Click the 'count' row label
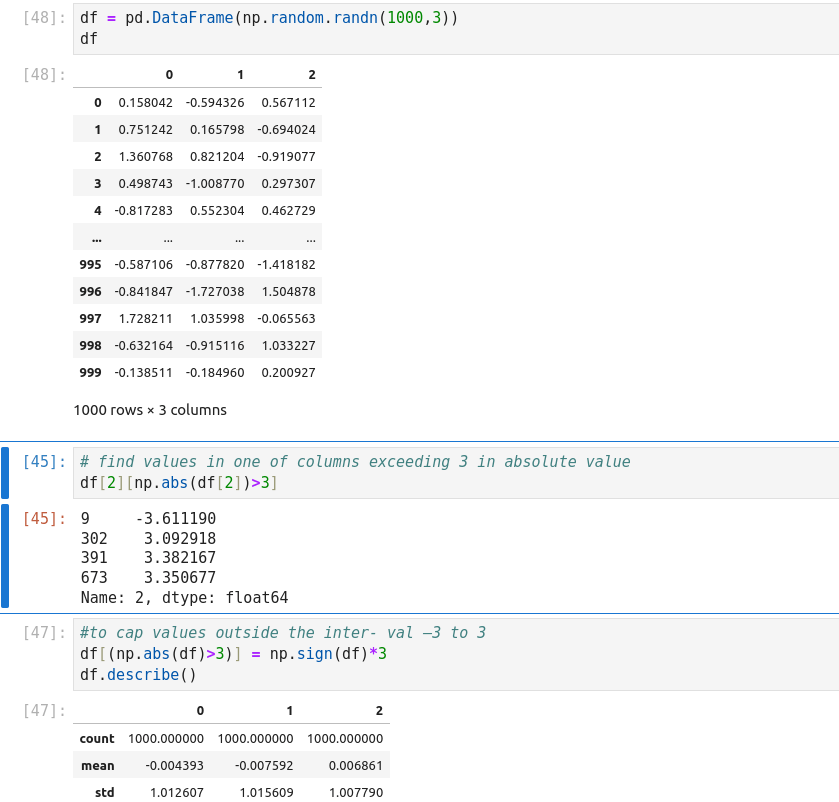This screenshot has width=839, height=802. point(97,738)
